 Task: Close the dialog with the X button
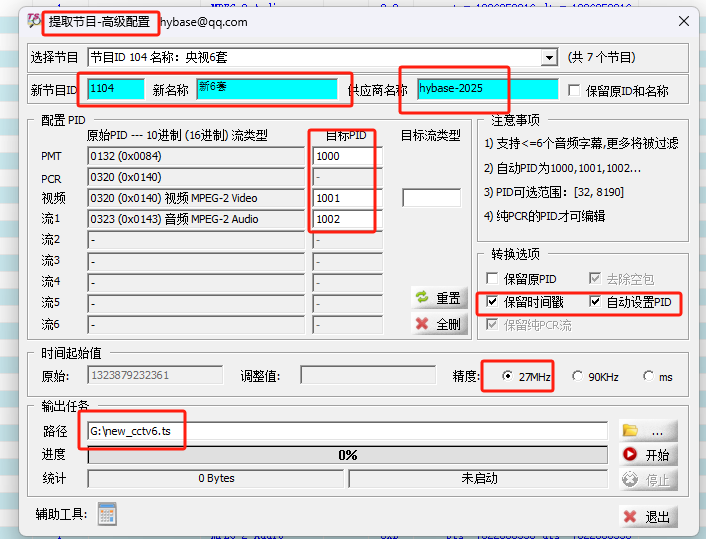pos(683,21)
